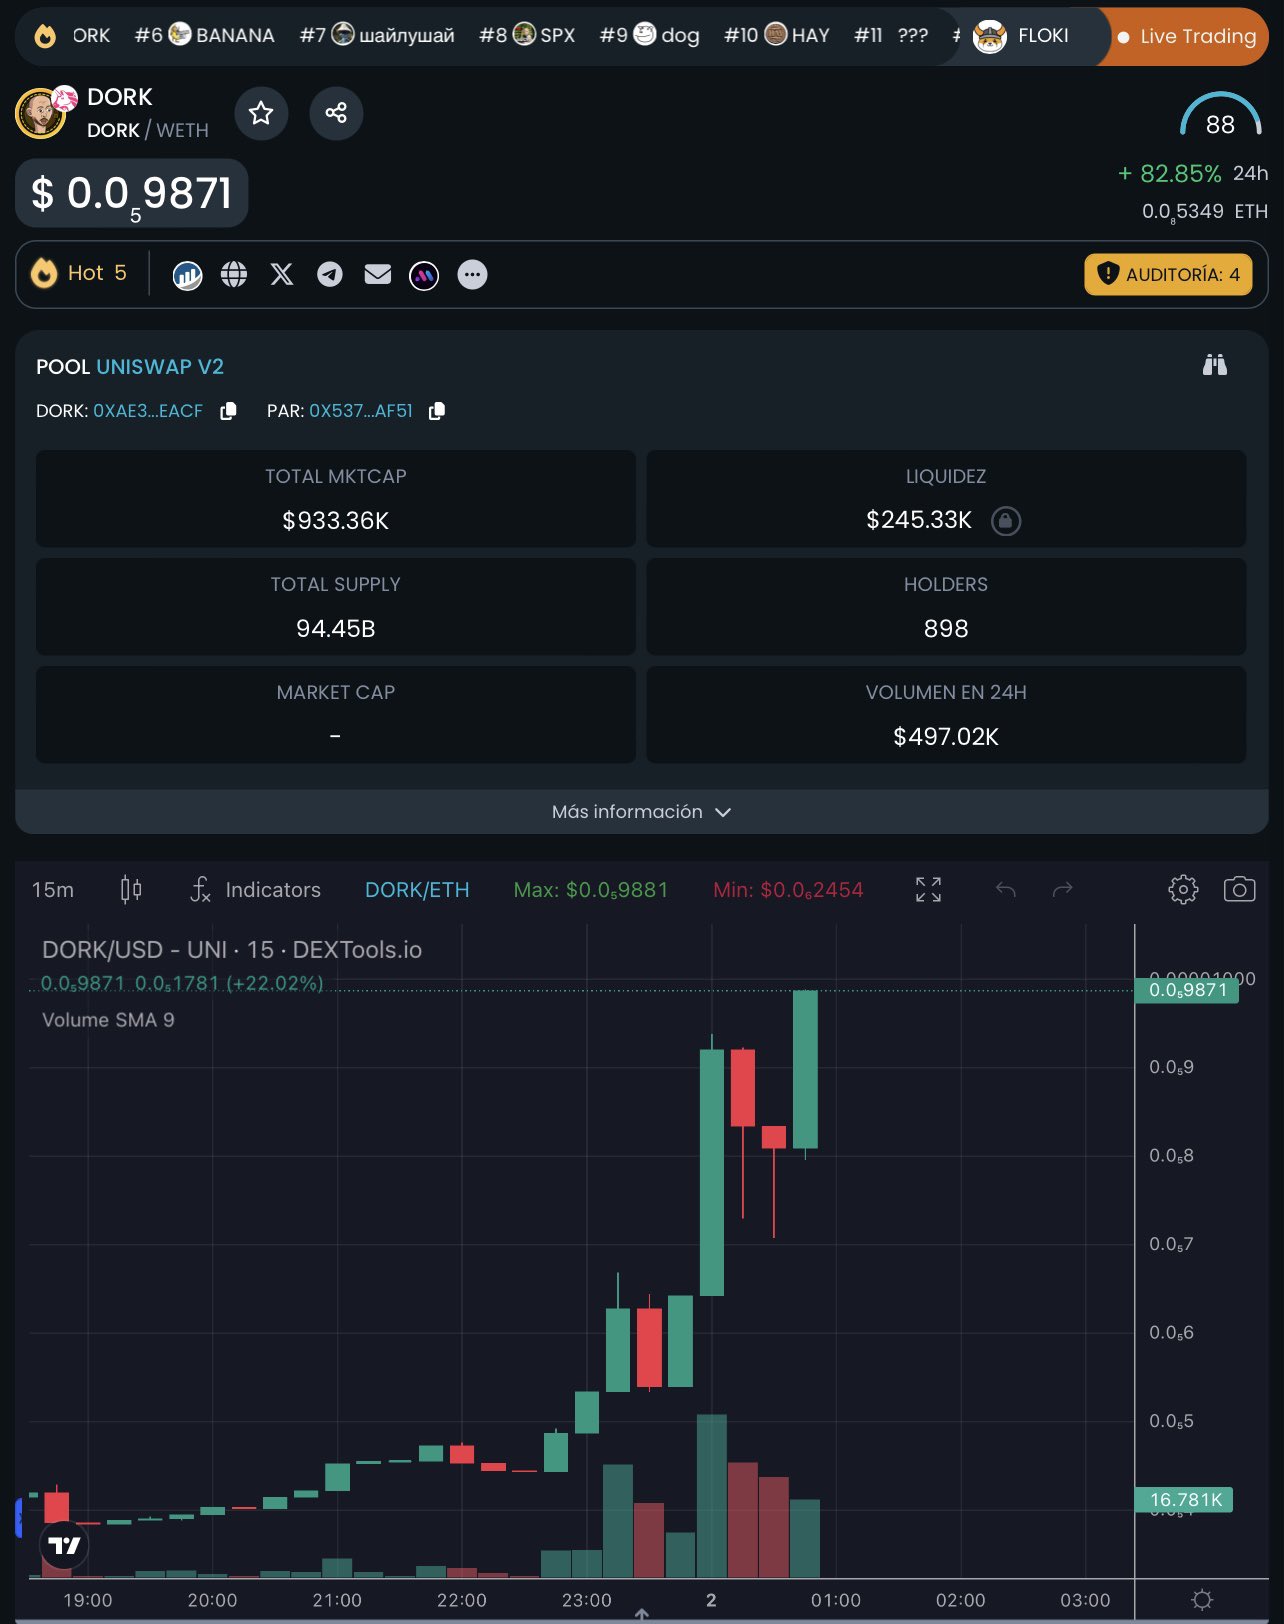Open Live Trading

click(x=1187, y=36)
